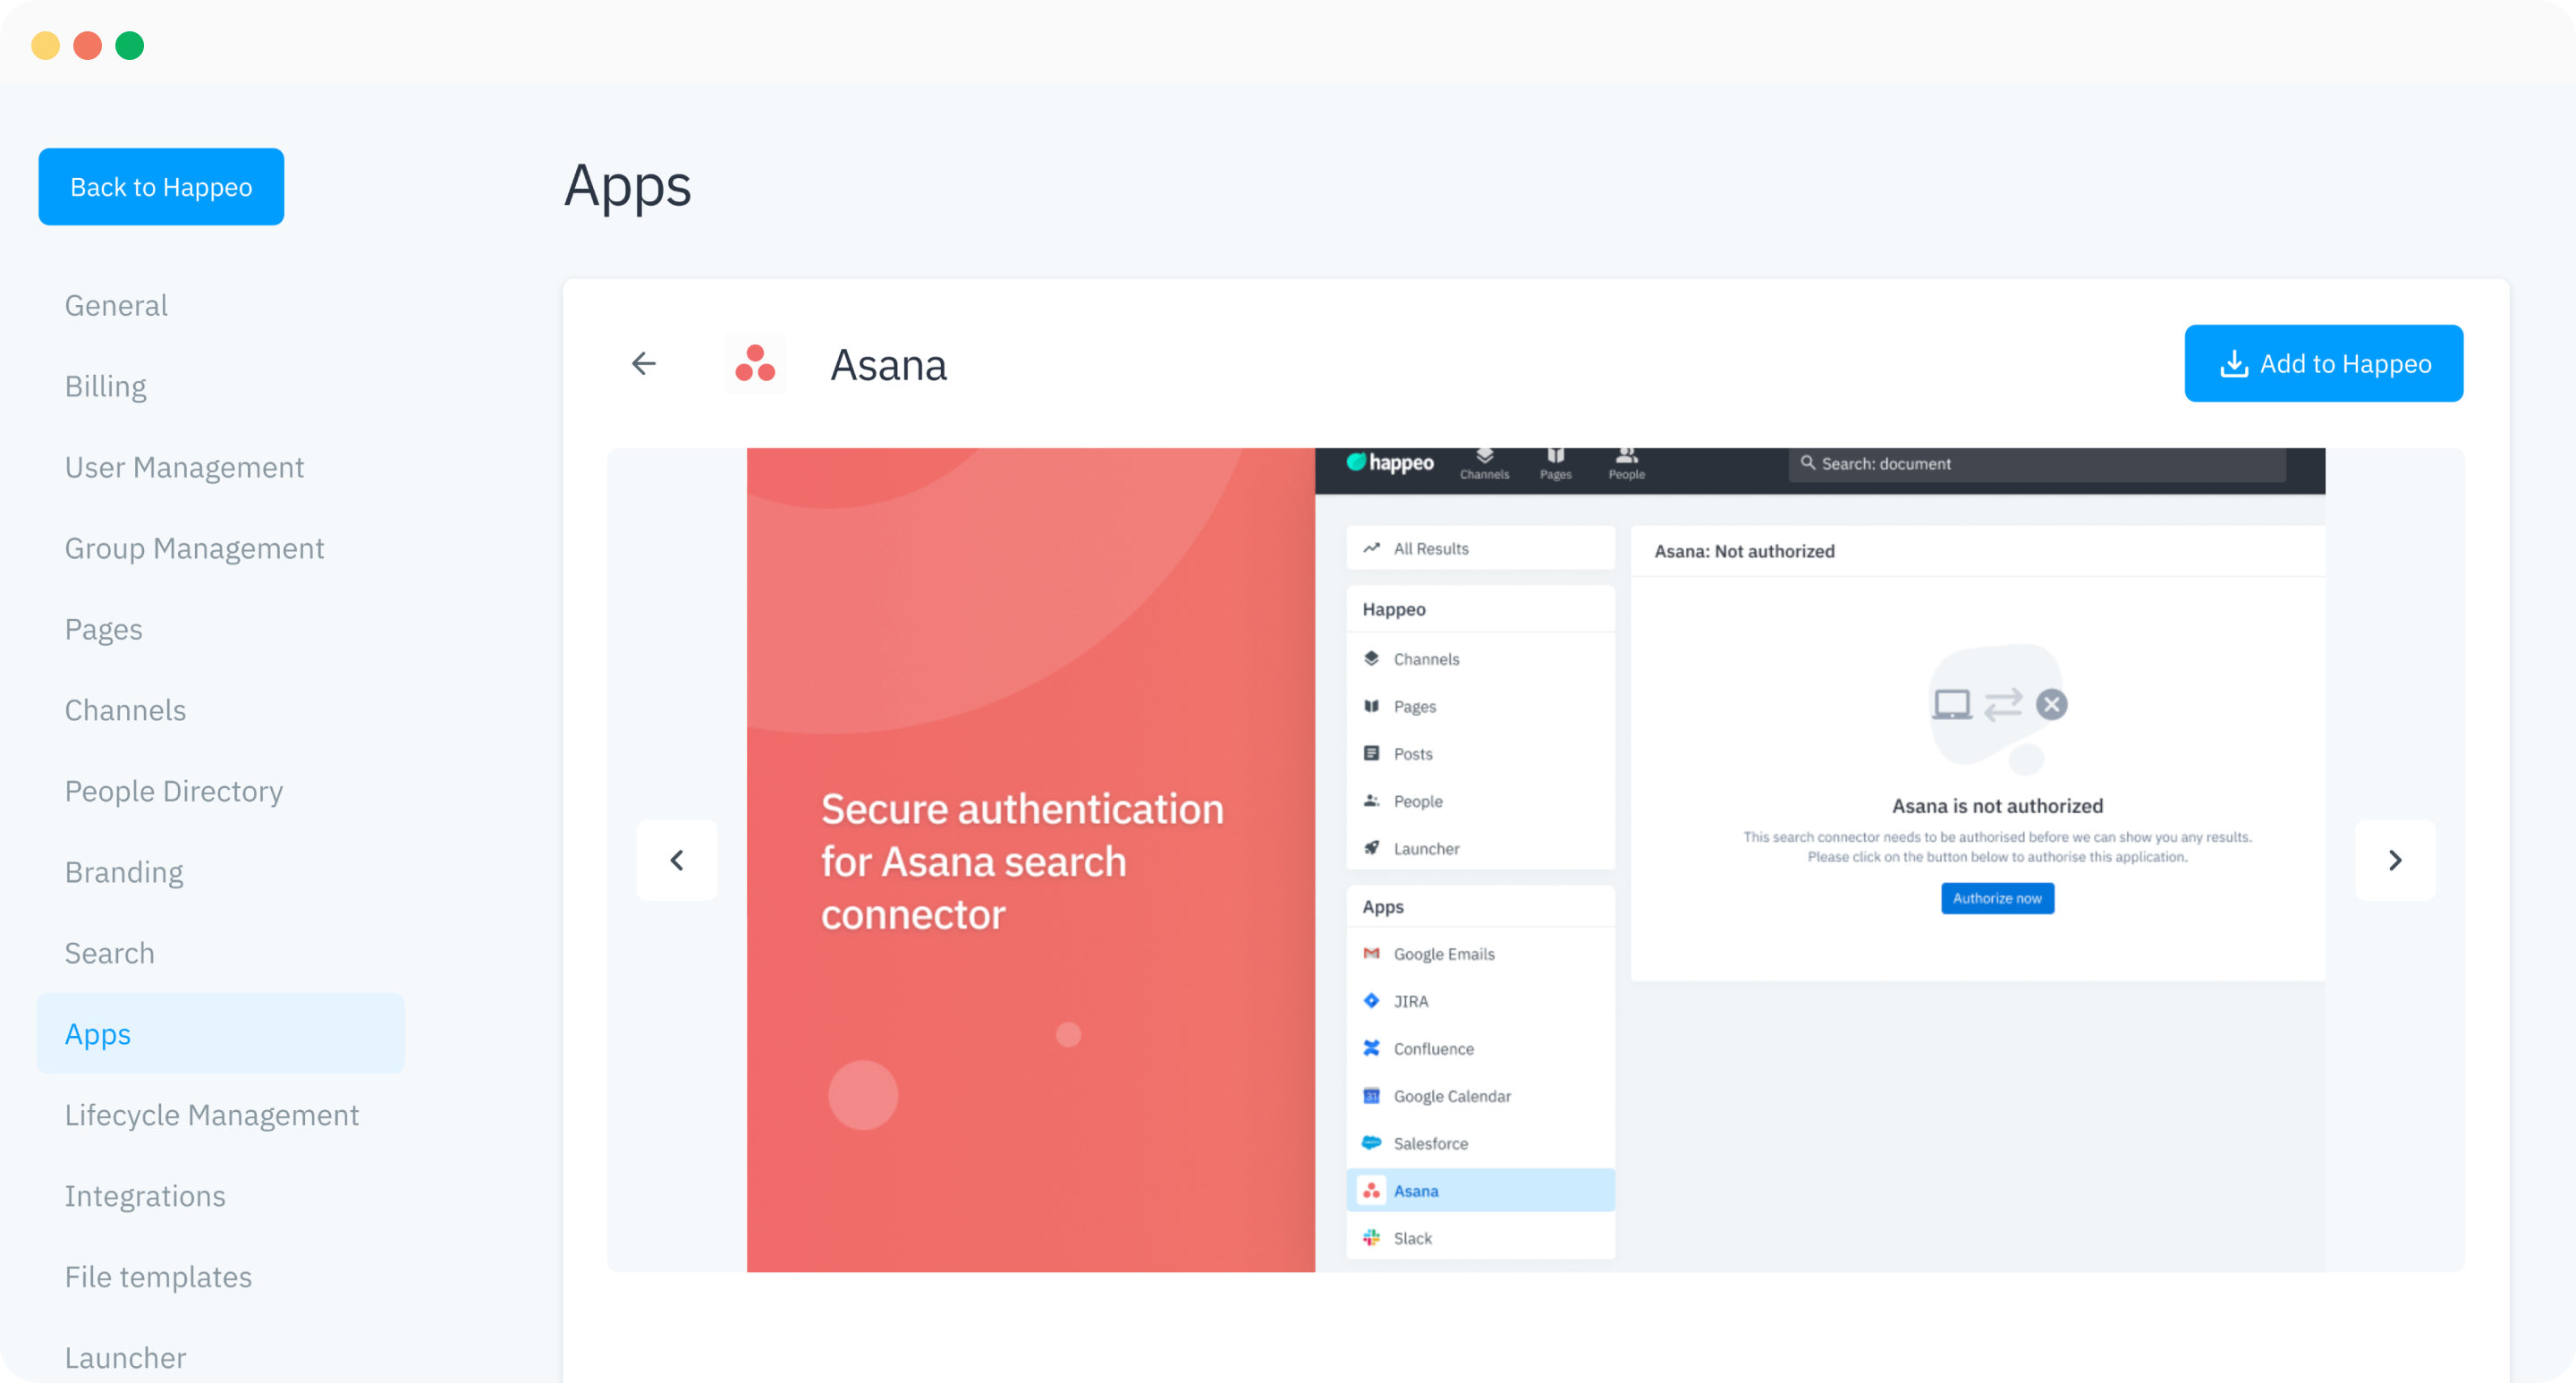Screen dimensions: 2576x1383
Task: Open Launcher settings in sidebar
Action: [125, 1358]
